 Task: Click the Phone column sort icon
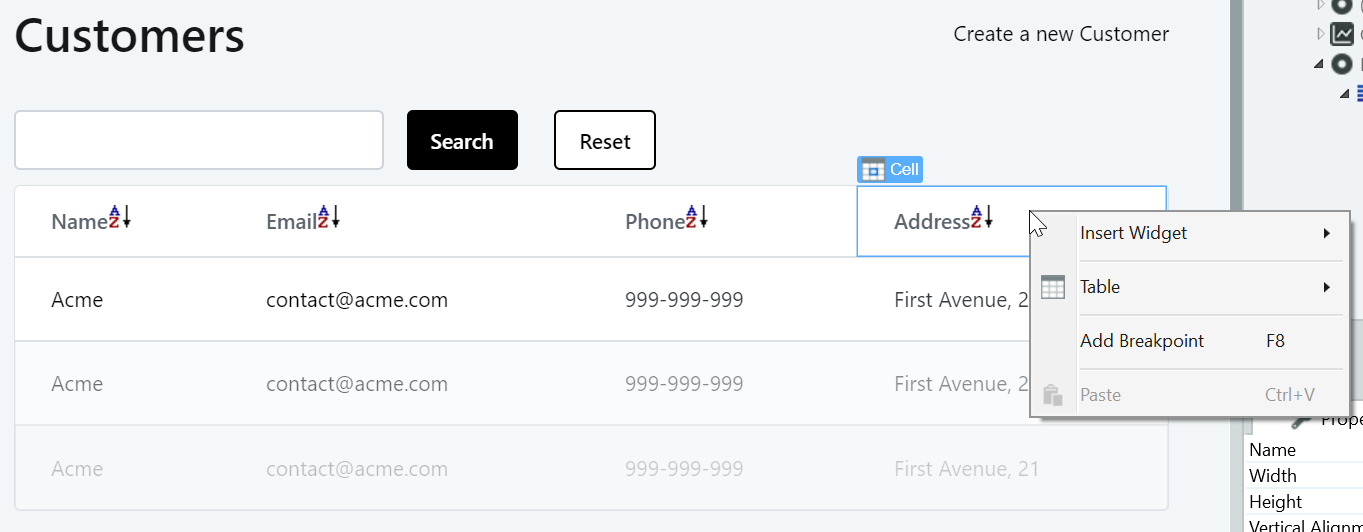point(697,216)
